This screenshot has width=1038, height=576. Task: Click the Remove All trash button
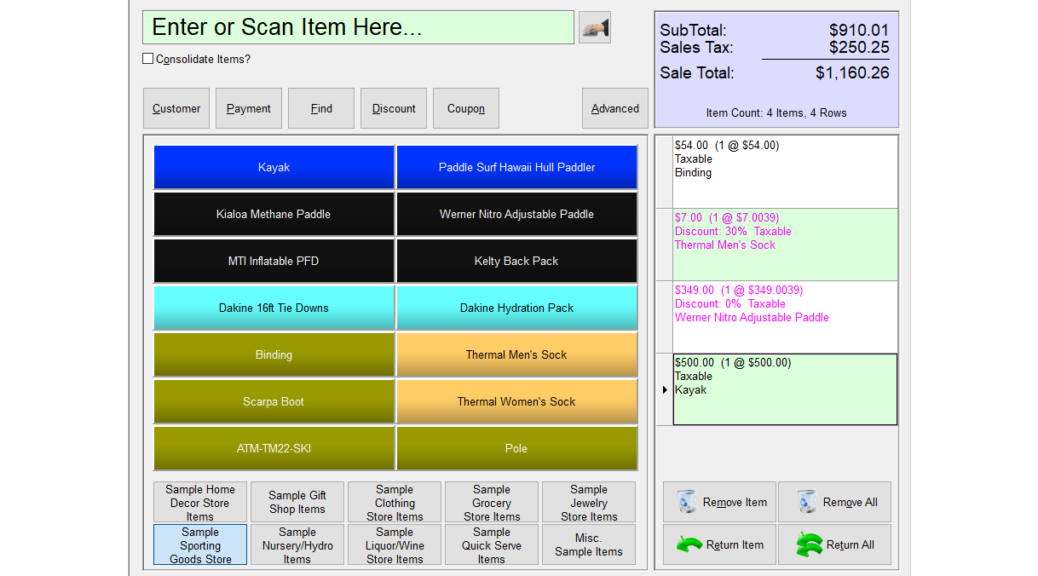[x=834, y=502]
